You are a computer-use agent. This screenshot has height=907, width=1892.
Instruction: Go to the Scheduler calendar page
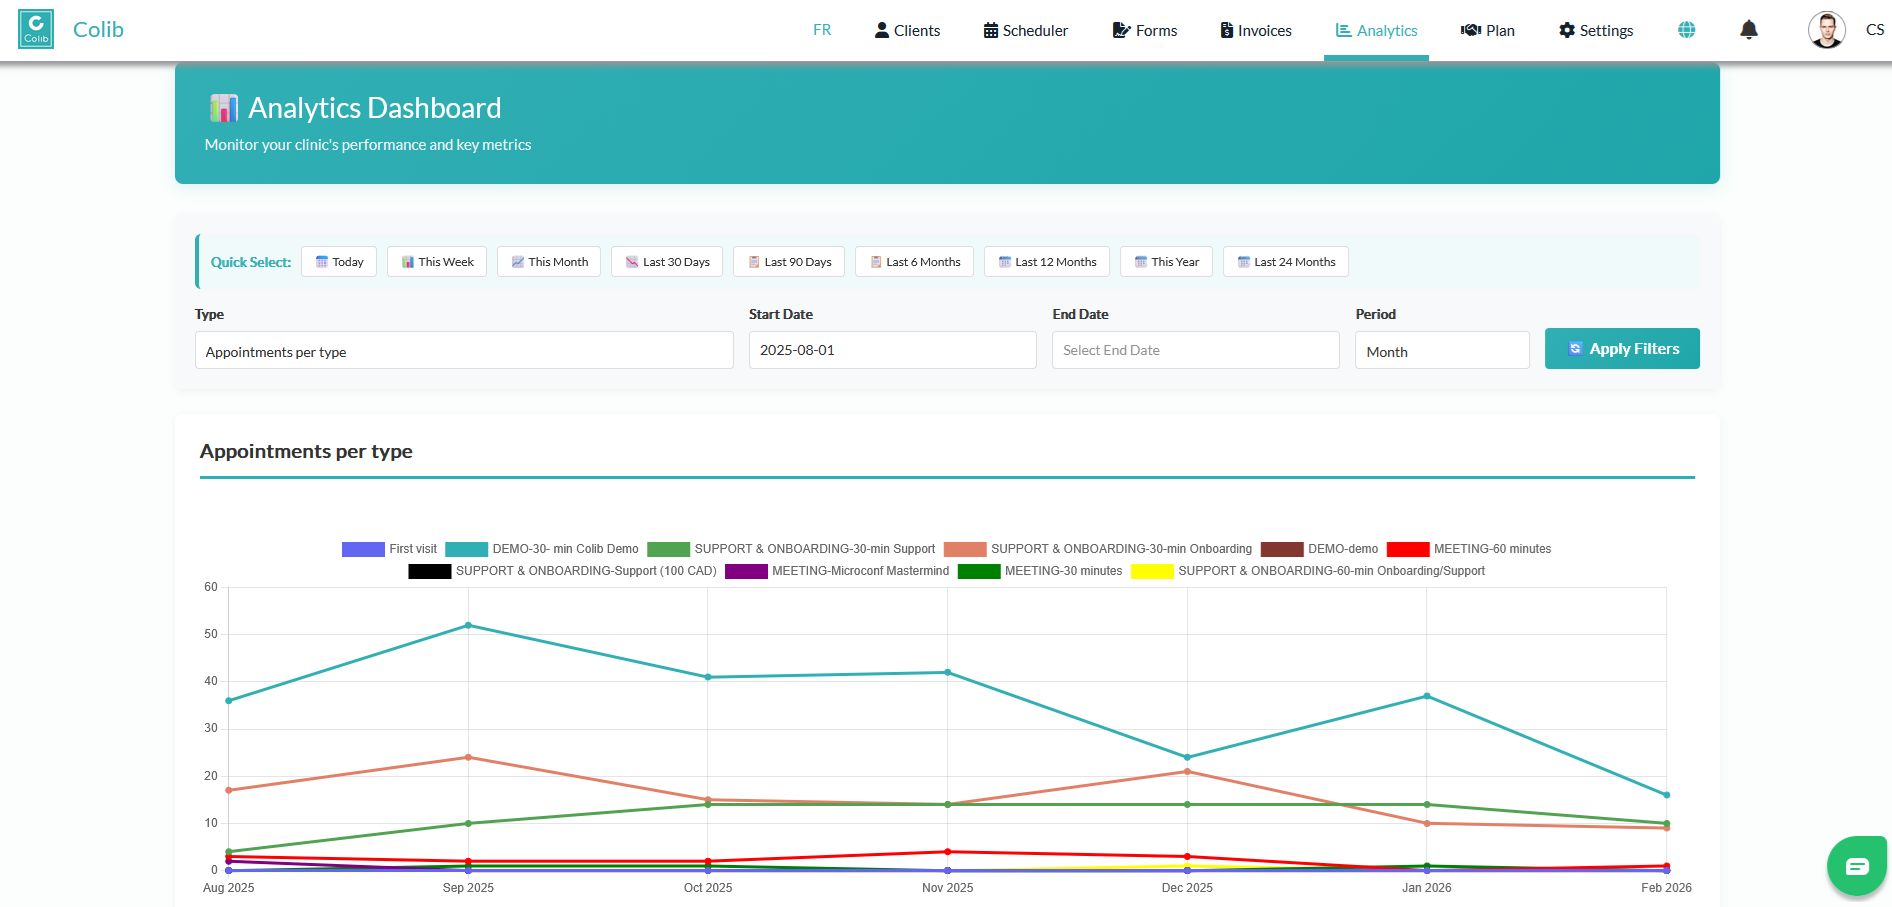click(1025, 31)
